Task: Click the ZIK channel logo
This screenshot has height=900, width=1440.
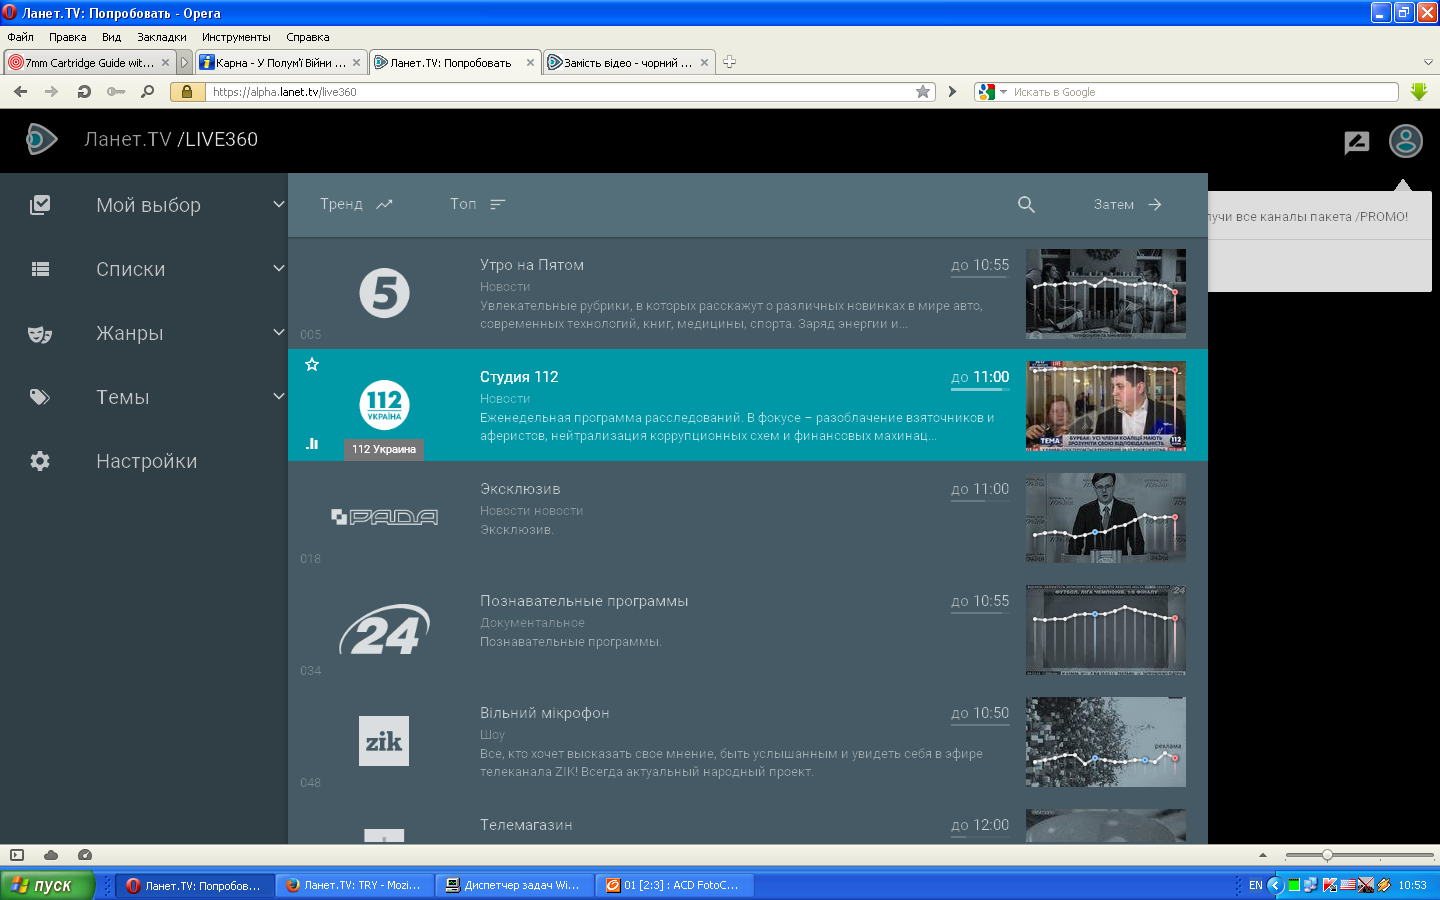Action: (384, 741)
